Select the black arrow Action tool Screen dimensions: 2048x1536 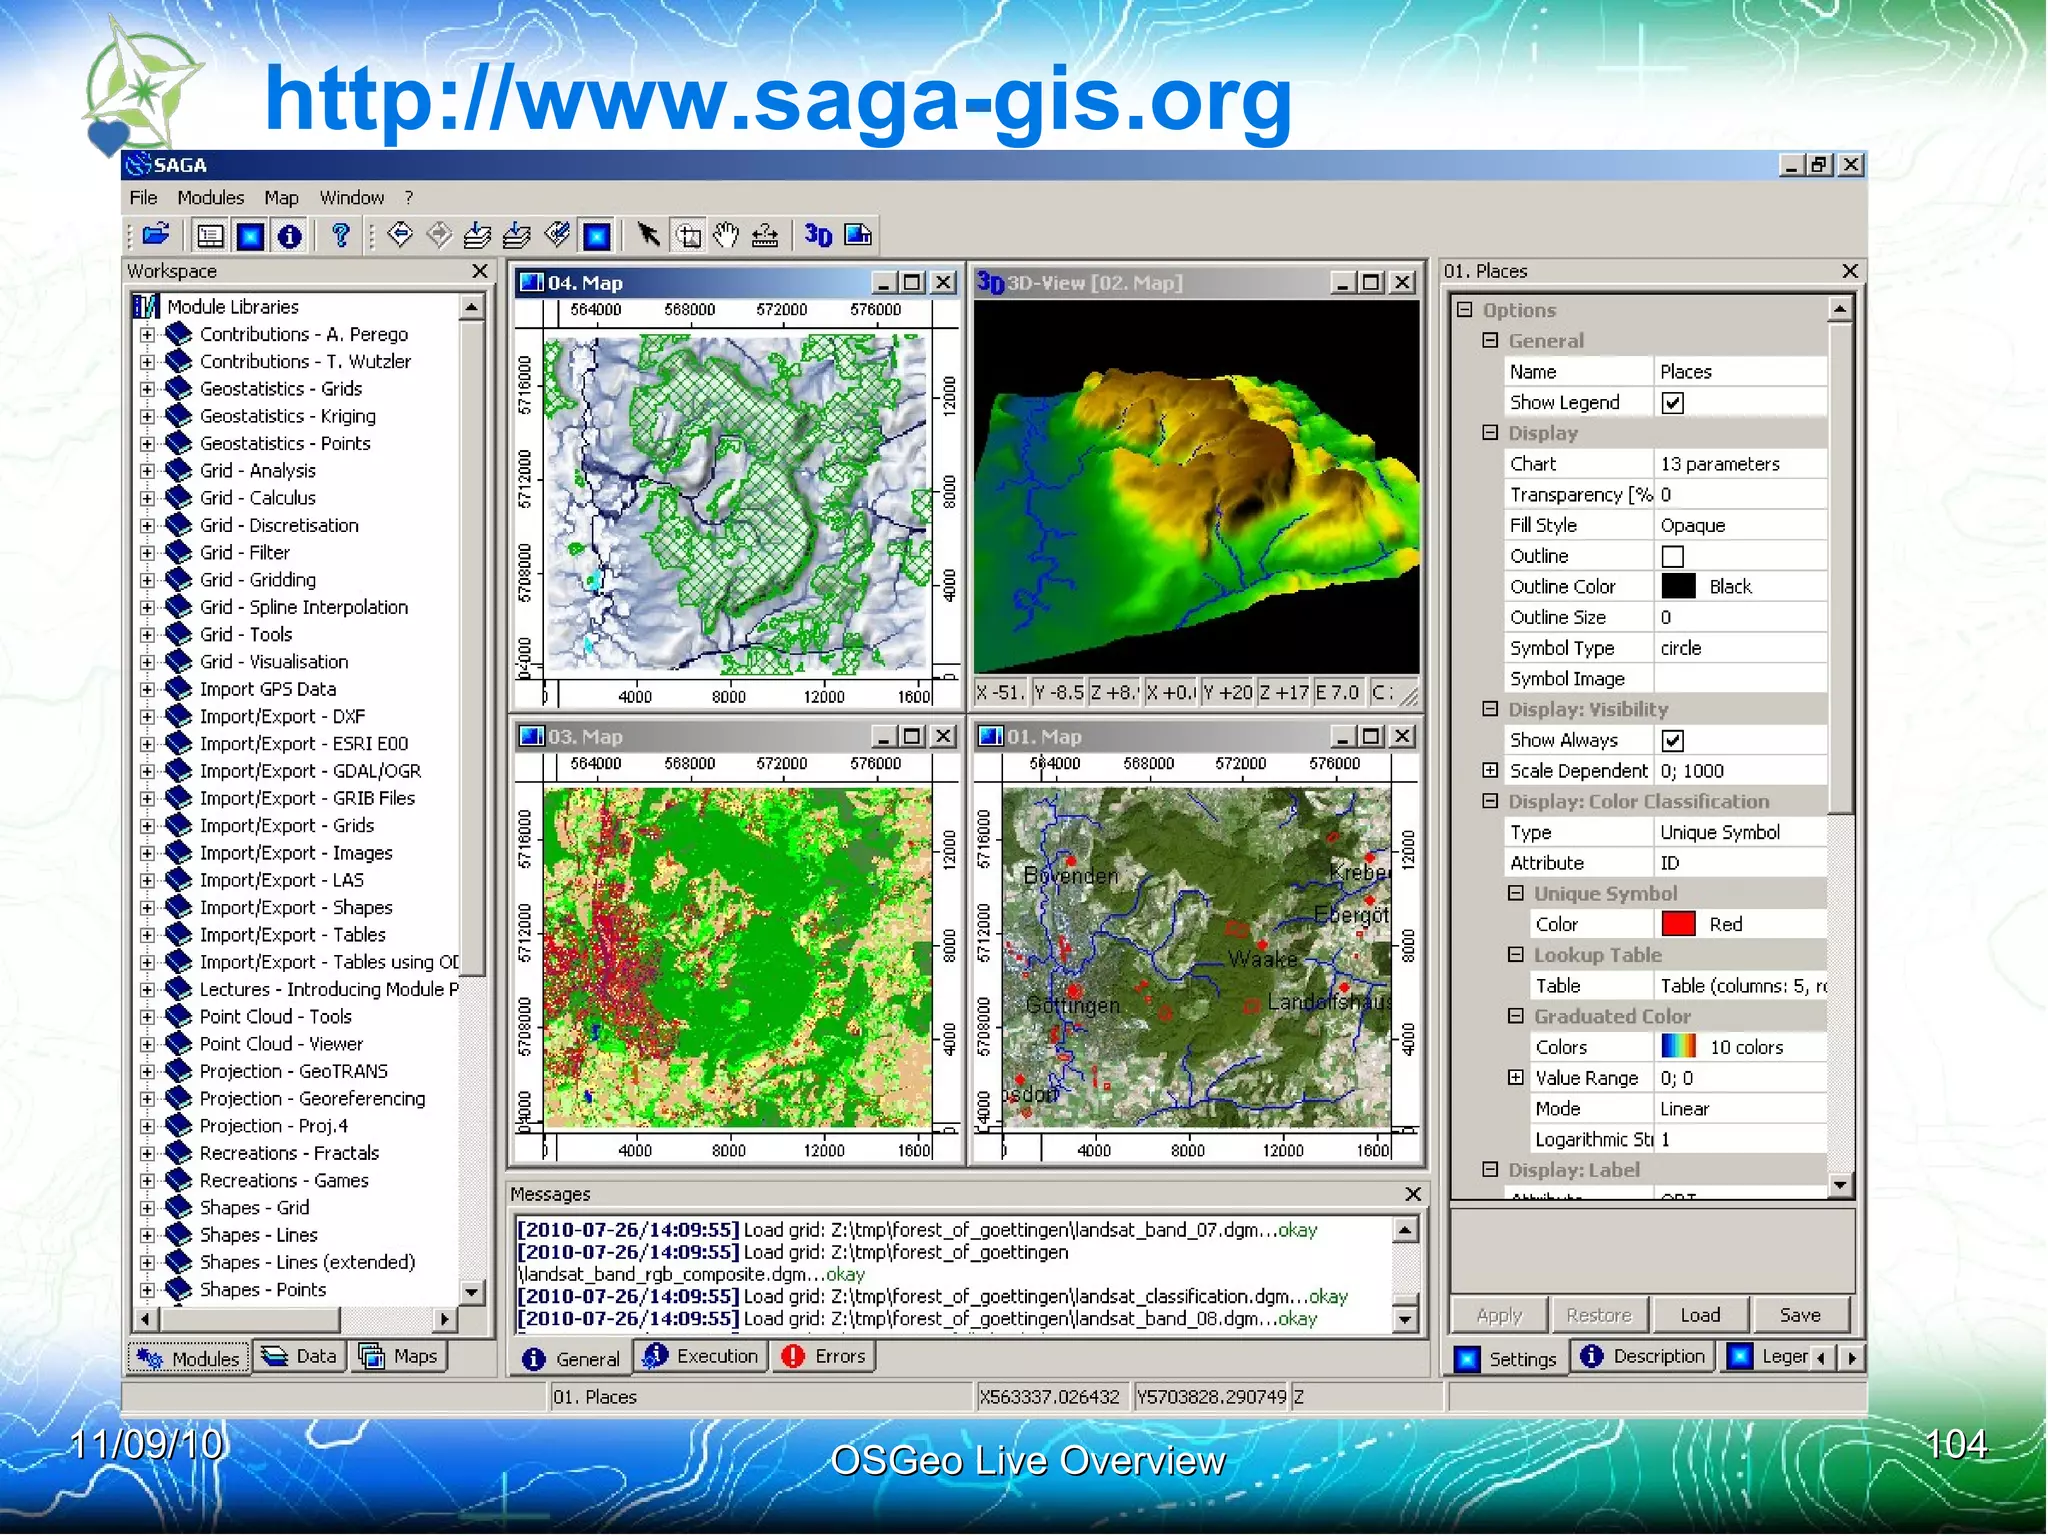[x=648, y=235]
